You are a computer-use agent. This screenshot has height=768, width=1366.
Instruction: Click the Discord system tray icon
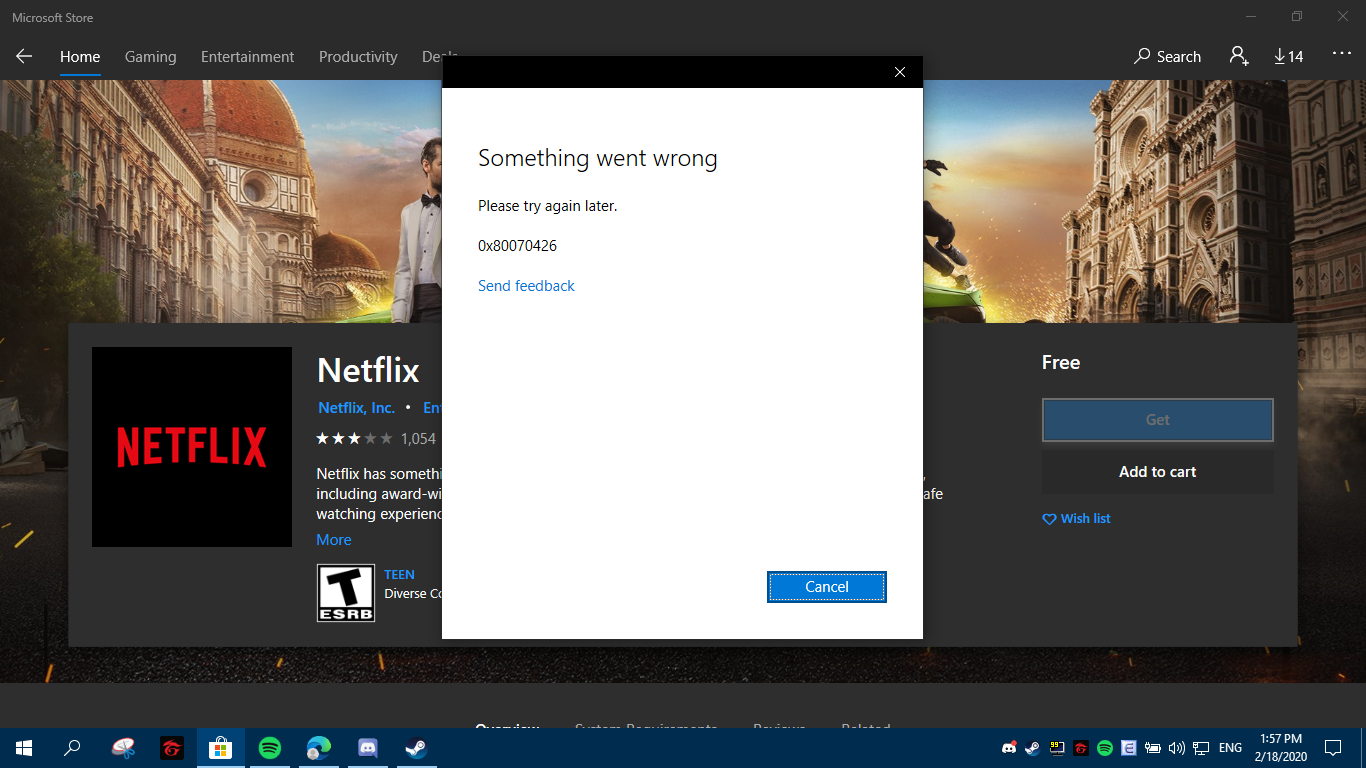pos(1009,747)
